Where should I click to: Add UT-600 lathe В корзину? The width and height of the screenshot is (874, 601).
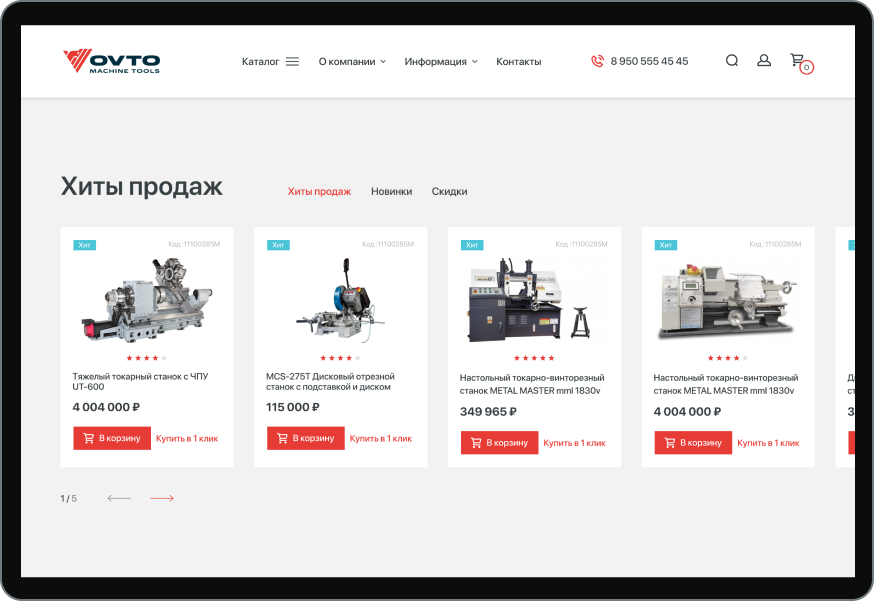tap(112, 438)
